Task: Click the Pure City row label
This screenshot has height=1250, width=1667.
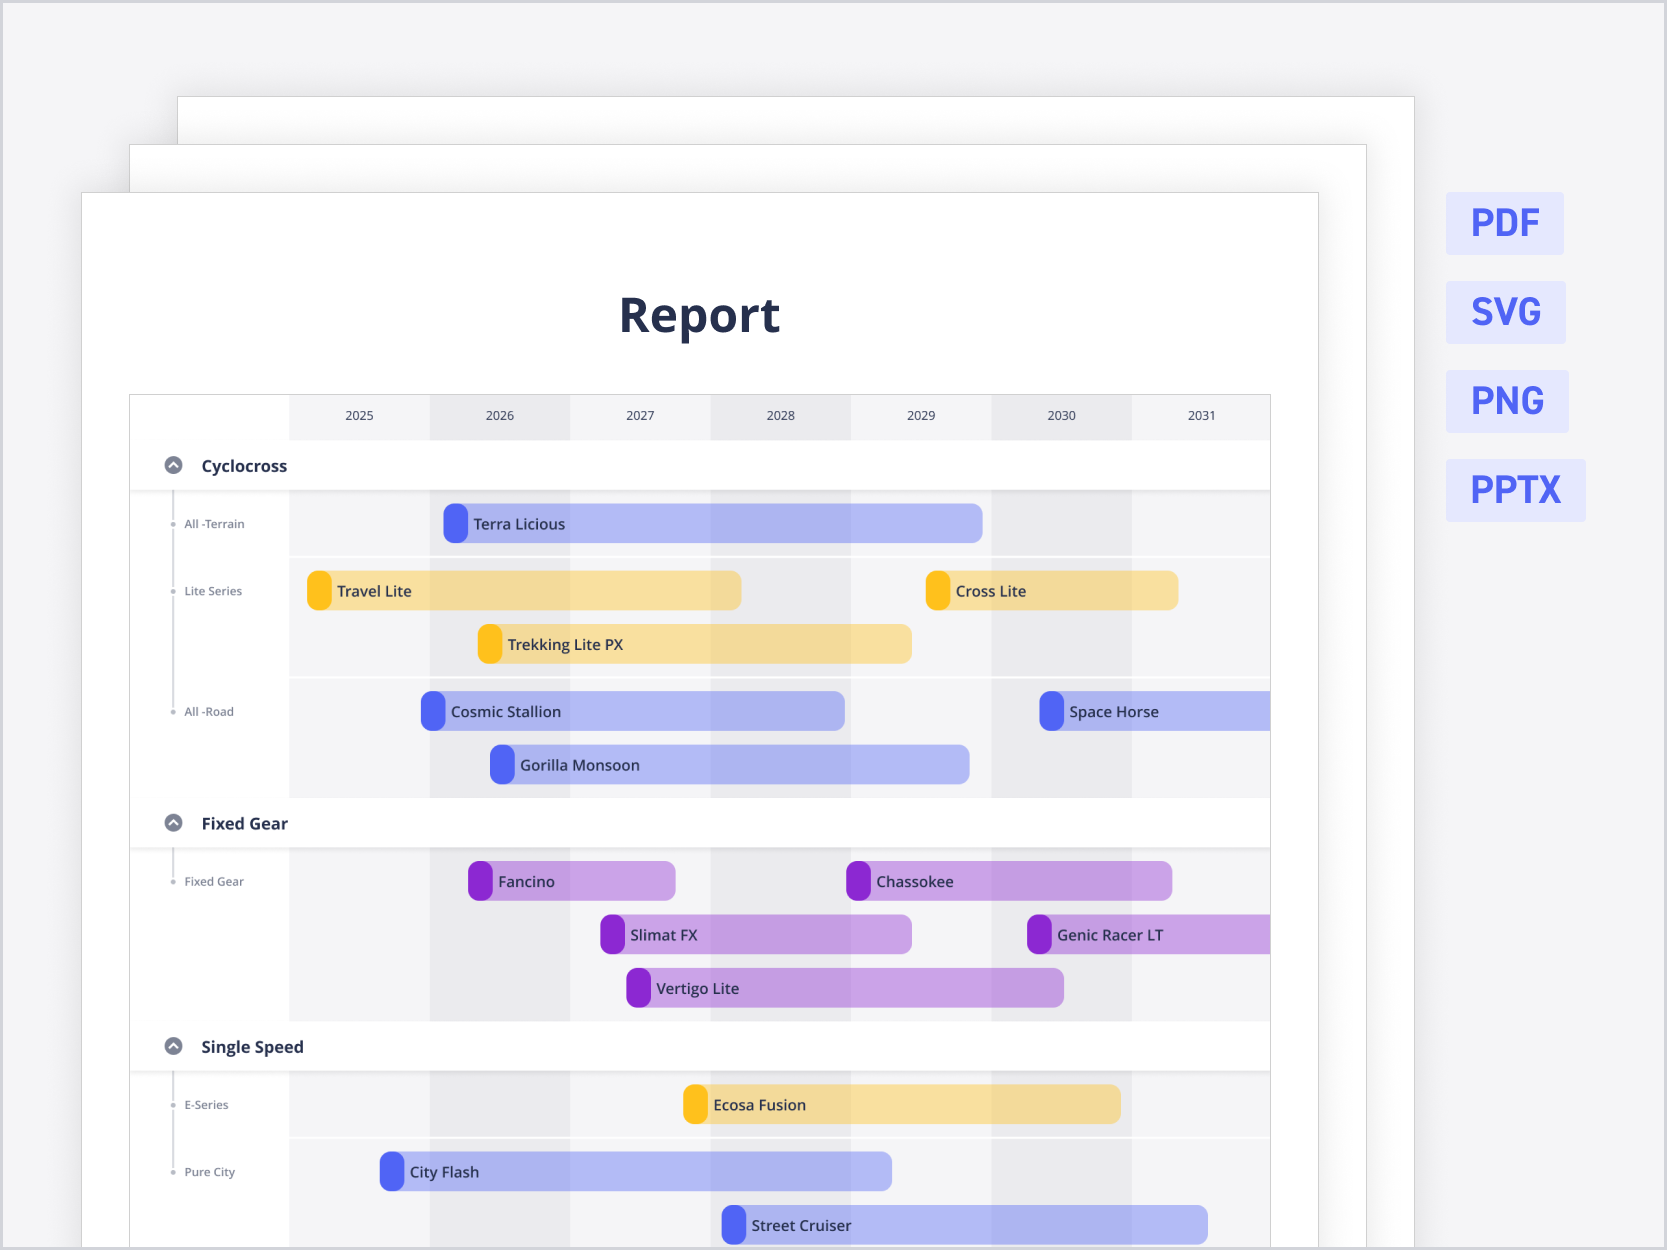Action: (210, 1172)
